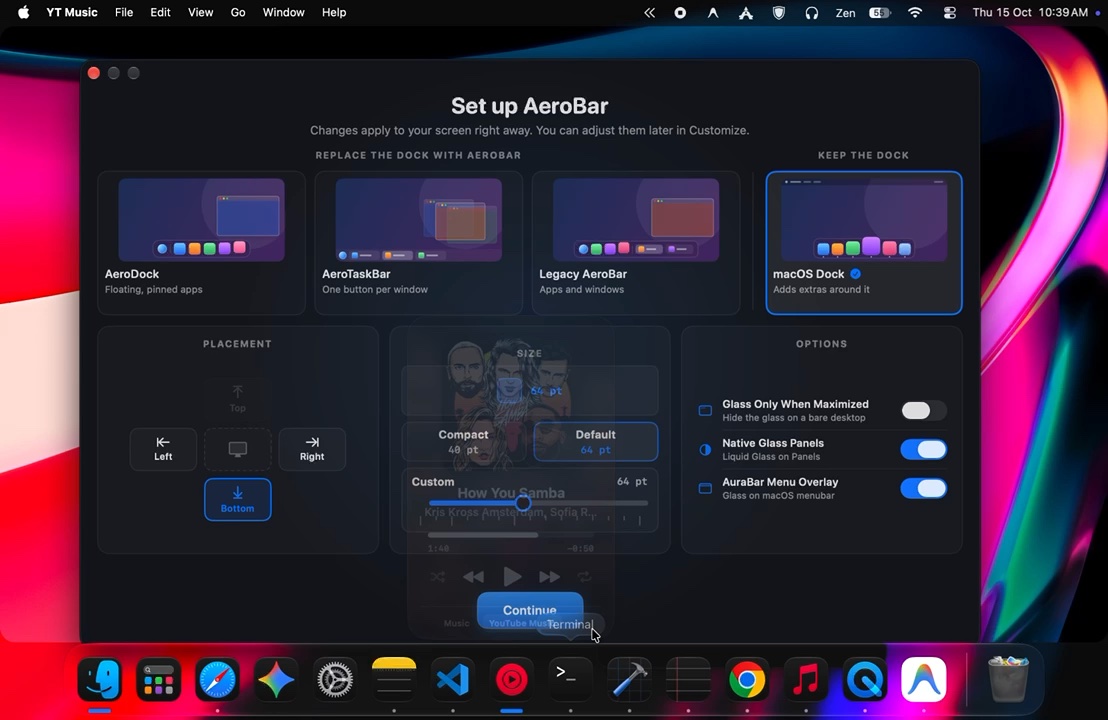Image resolution: width=1108 pixels, height=720 pixels.
Task: Select the Left placement option
Action: (x=163, y=449)
